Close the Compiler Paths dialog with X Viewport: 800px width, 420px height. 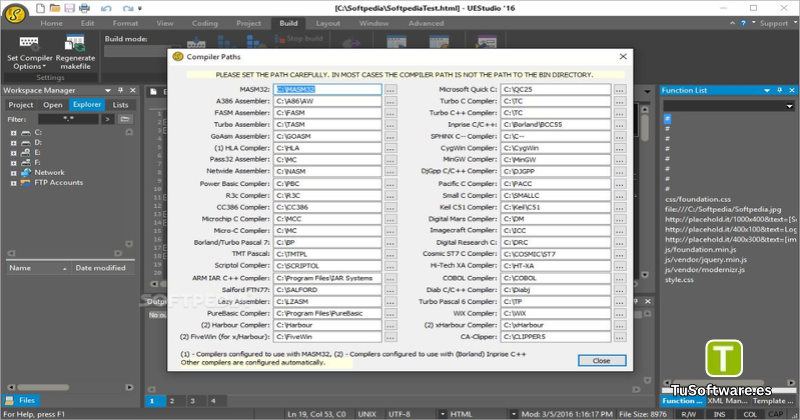[x=623, y=57]
